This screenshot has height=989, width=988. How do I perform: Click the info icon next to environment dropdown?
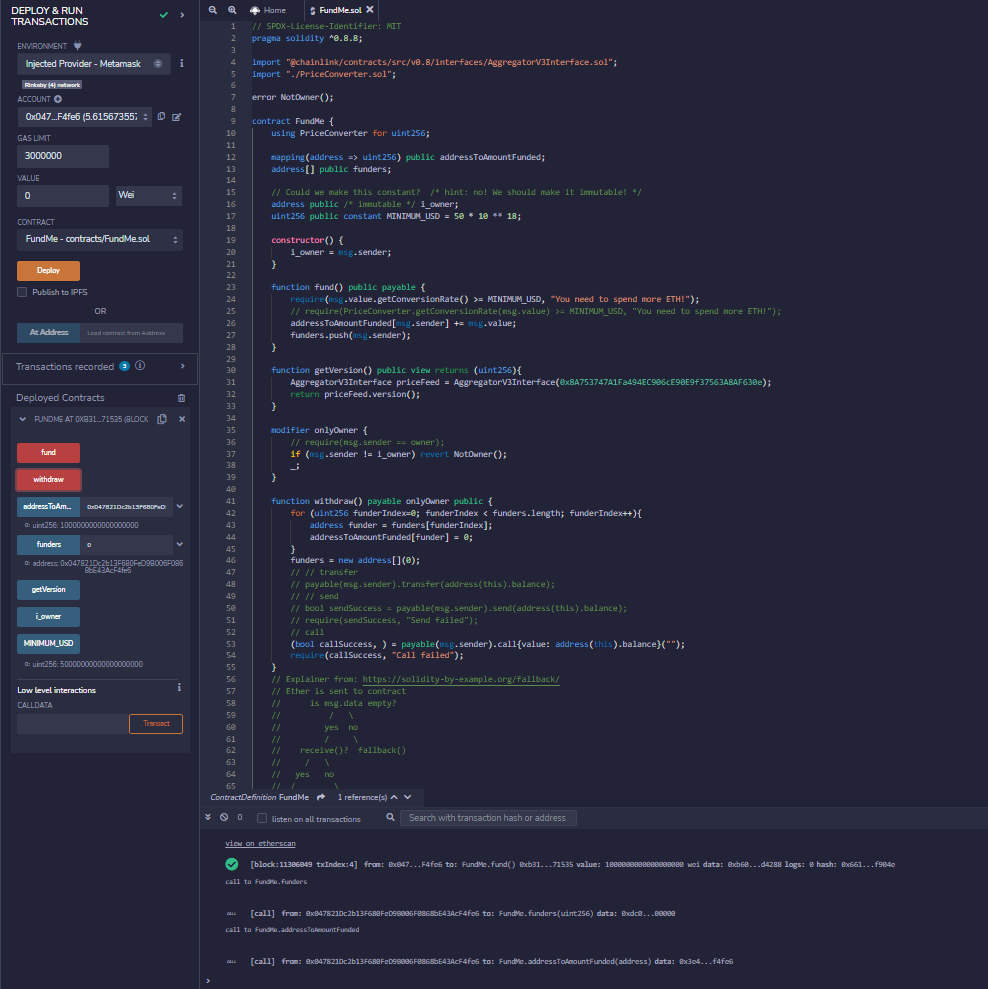[182, 63]
